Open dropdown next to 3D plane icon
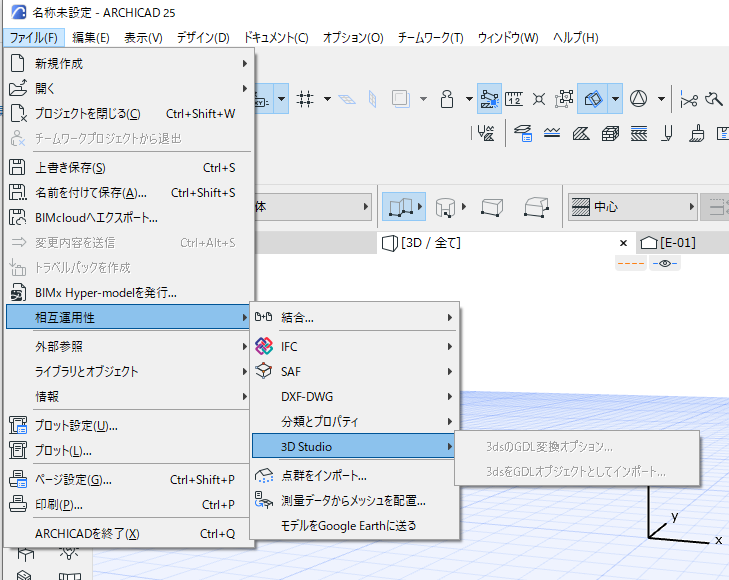 pyautogui.click(x=616, y=99)
